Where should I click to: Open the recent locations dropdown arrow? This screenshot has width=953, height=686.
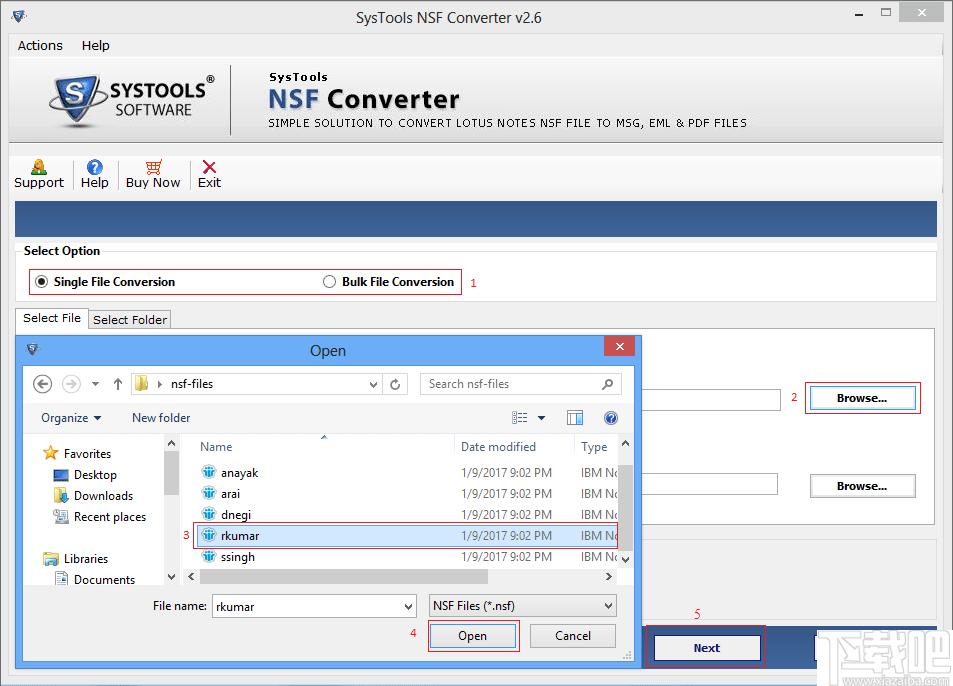click(95, 384)
